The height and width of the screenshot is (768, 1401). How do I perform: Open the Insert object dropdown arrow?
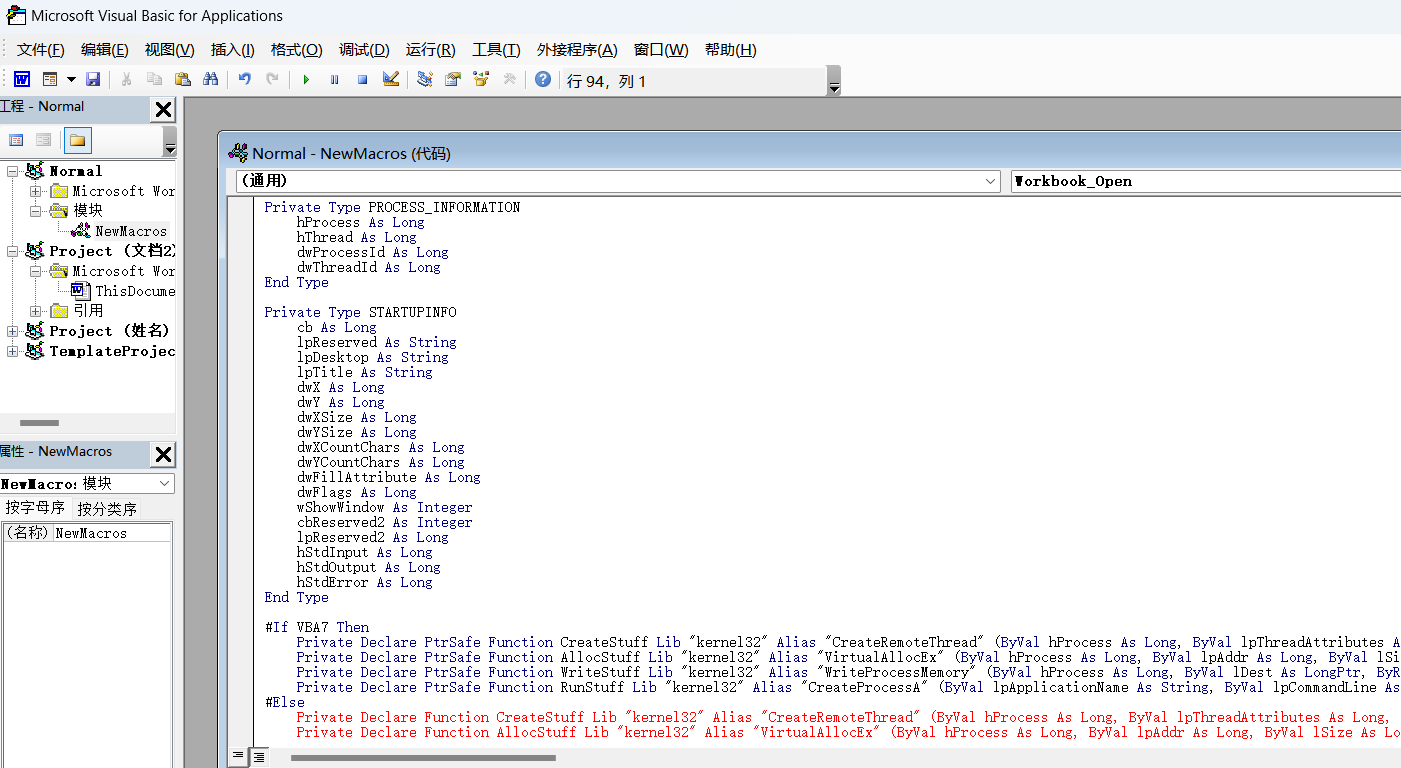click(x=71, y=79)
